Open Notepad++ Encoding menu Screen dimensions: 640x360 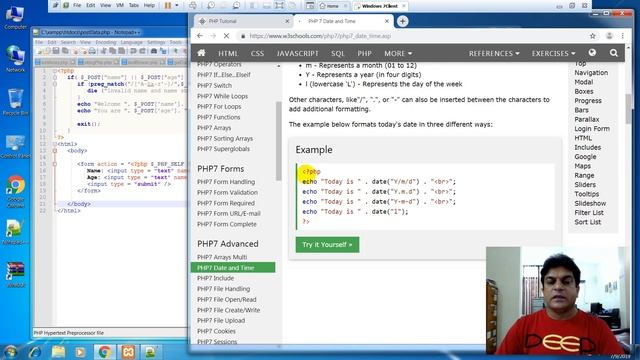(106, 42)
